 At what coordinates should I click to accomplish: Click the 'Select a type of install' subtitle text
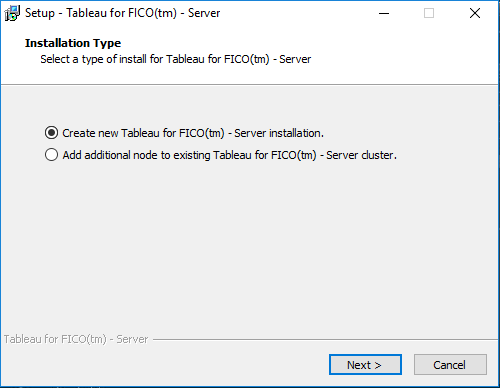tap(176, 59)
